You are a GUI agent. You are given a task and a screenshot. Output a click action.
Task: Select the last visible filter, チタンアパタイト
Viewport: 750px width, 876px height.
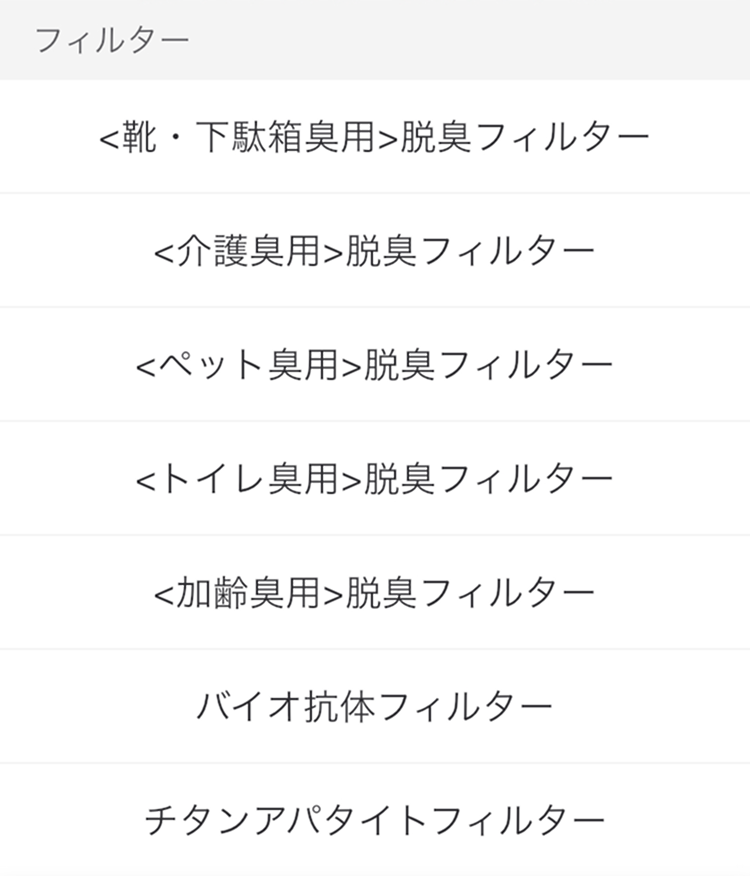(x=375, y=821)
